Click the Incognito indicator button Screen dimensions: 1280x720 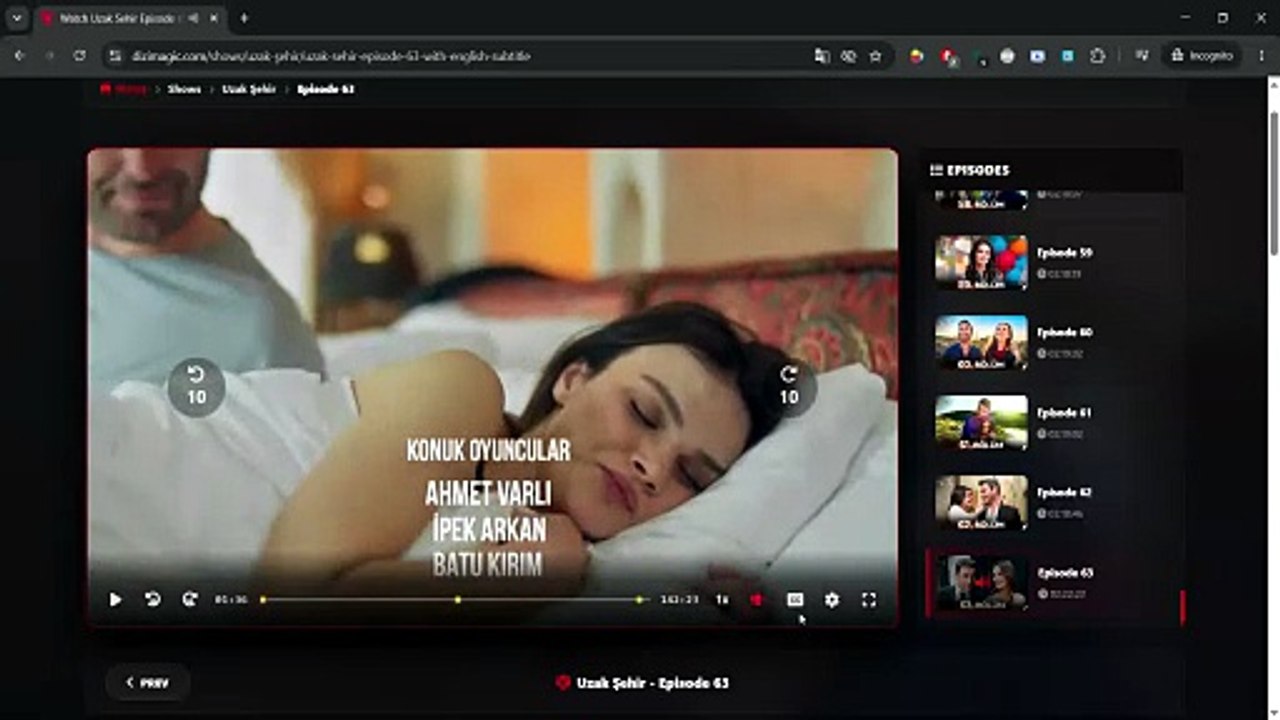click(1203, 56)
